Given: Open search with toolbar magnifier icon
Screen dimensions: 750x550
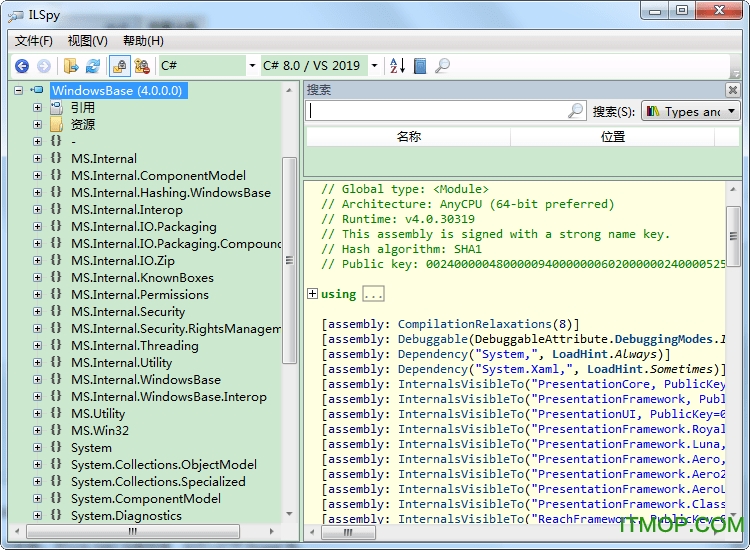Looking at the screenshot, I should (442, 66).
